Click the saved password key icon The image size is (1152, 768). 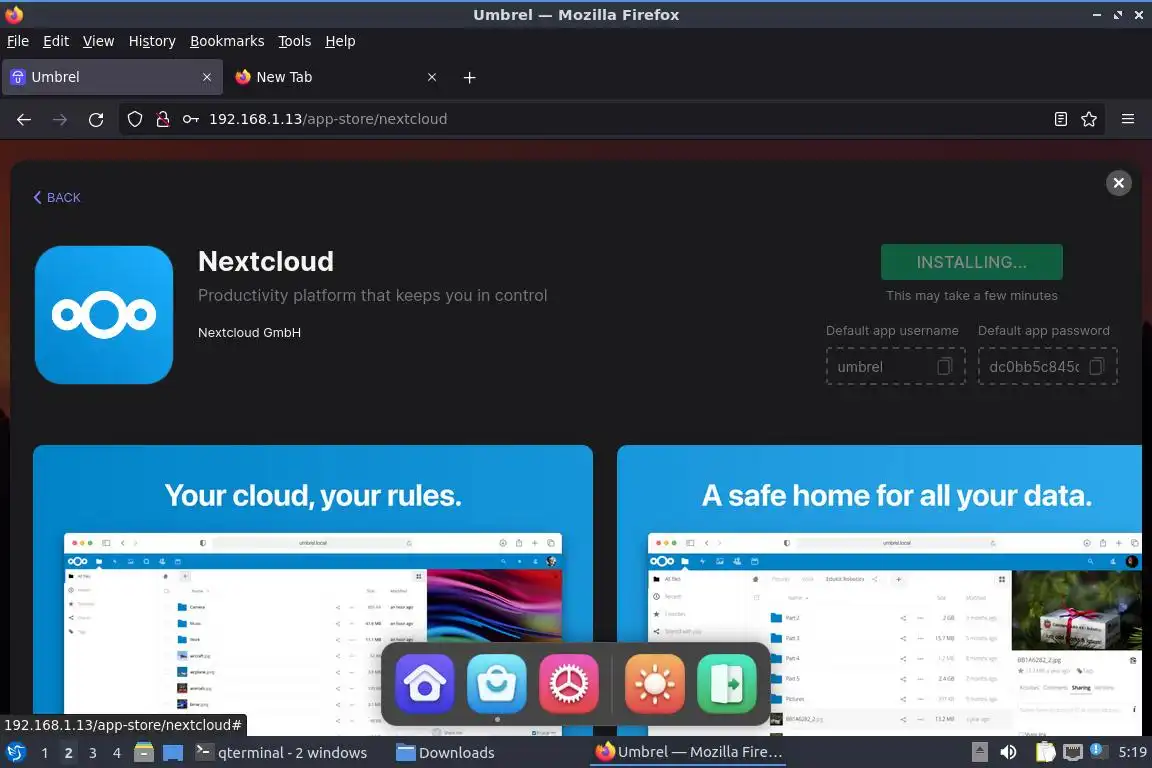(191, 119)
